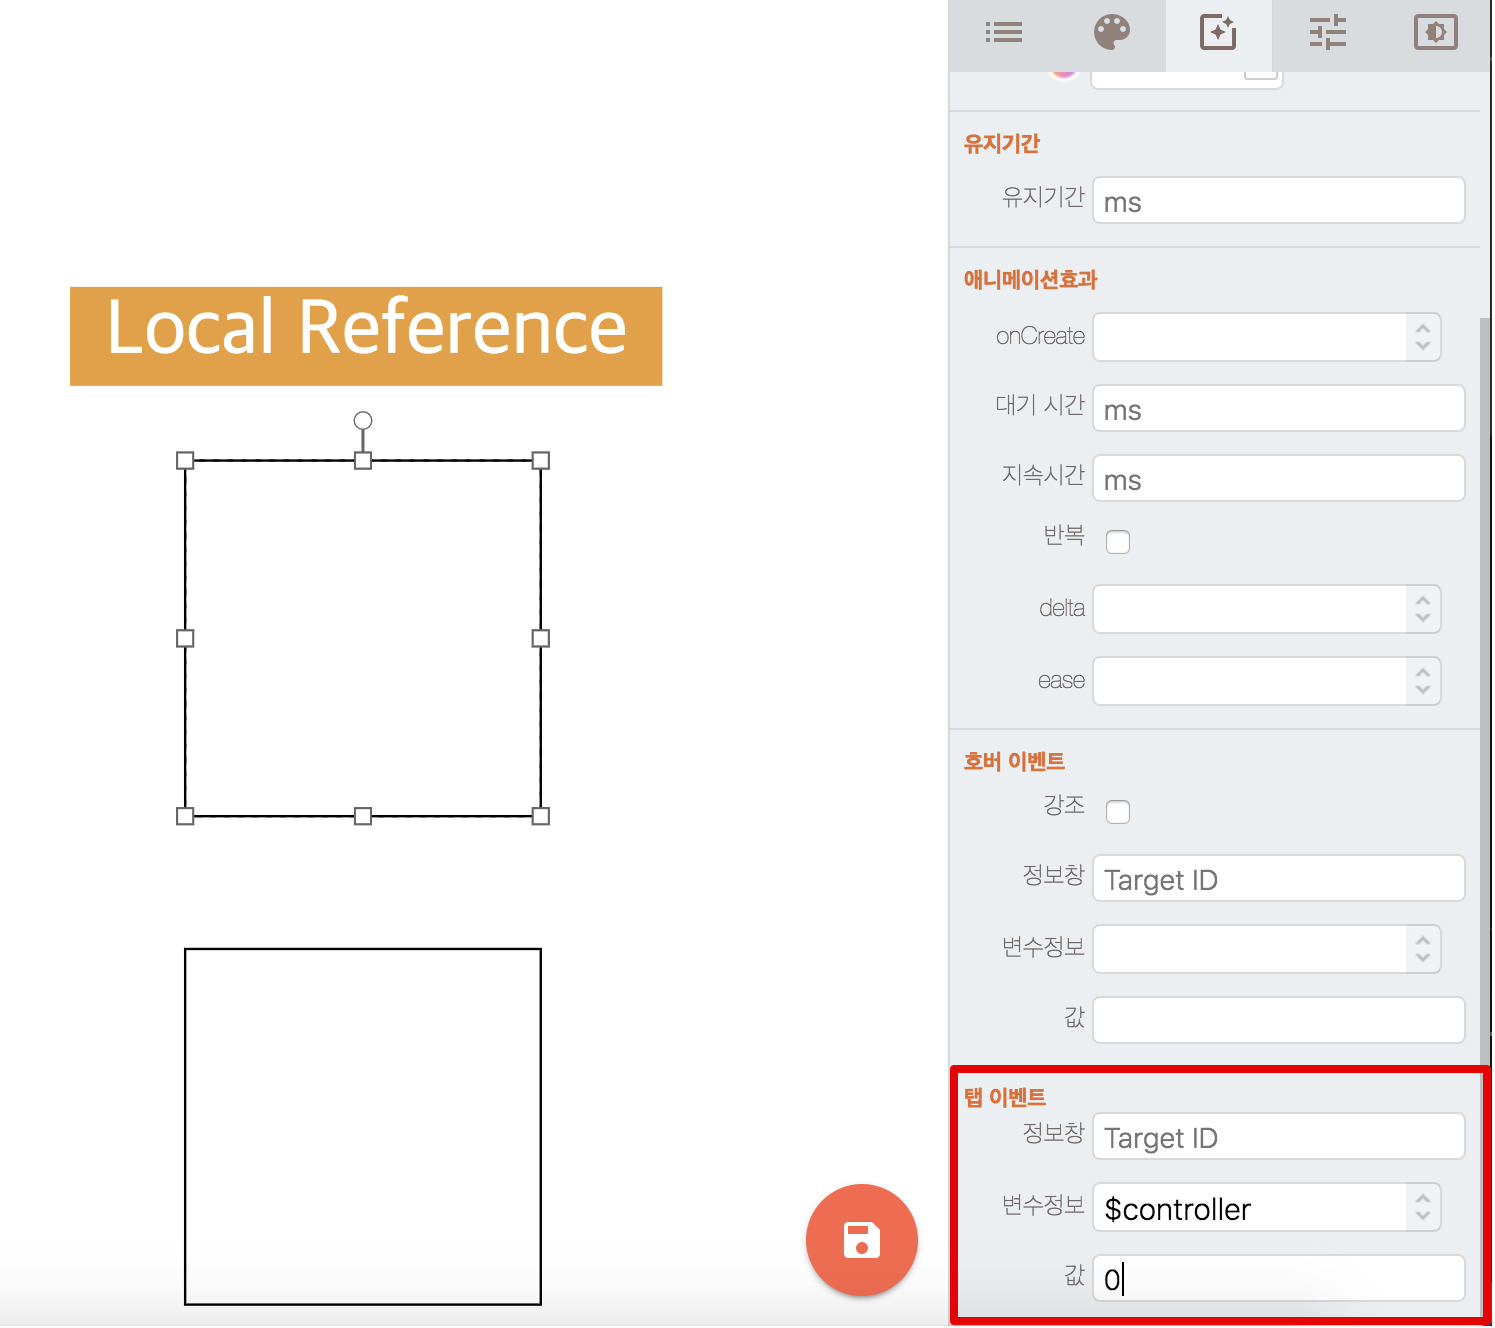The width and height of the screenshot is (1495, 1328).
Task: Click the selected rectangle's top-left resize handle
Action: [185, 460]
